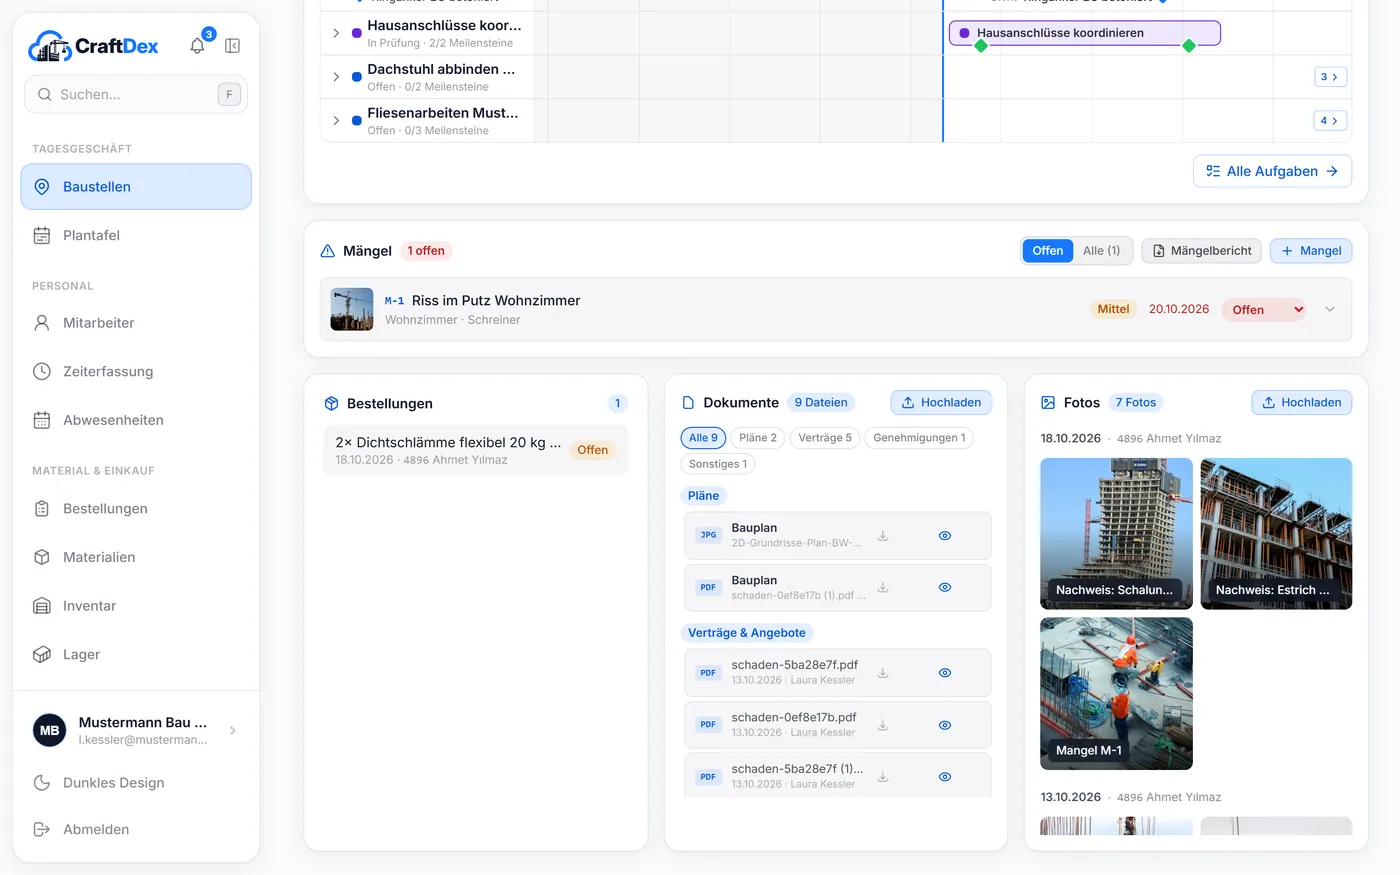Open Bestellungen in sidebar menu
The image size is (1400, 875).
[x=136, y=509]
